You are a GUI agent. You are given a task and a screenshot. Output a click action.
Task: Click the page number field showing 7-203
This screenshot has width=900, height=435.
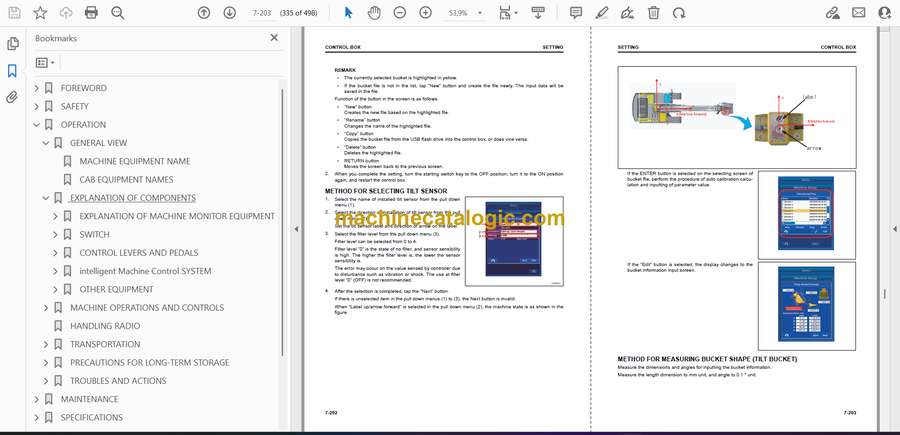point(262,13)
